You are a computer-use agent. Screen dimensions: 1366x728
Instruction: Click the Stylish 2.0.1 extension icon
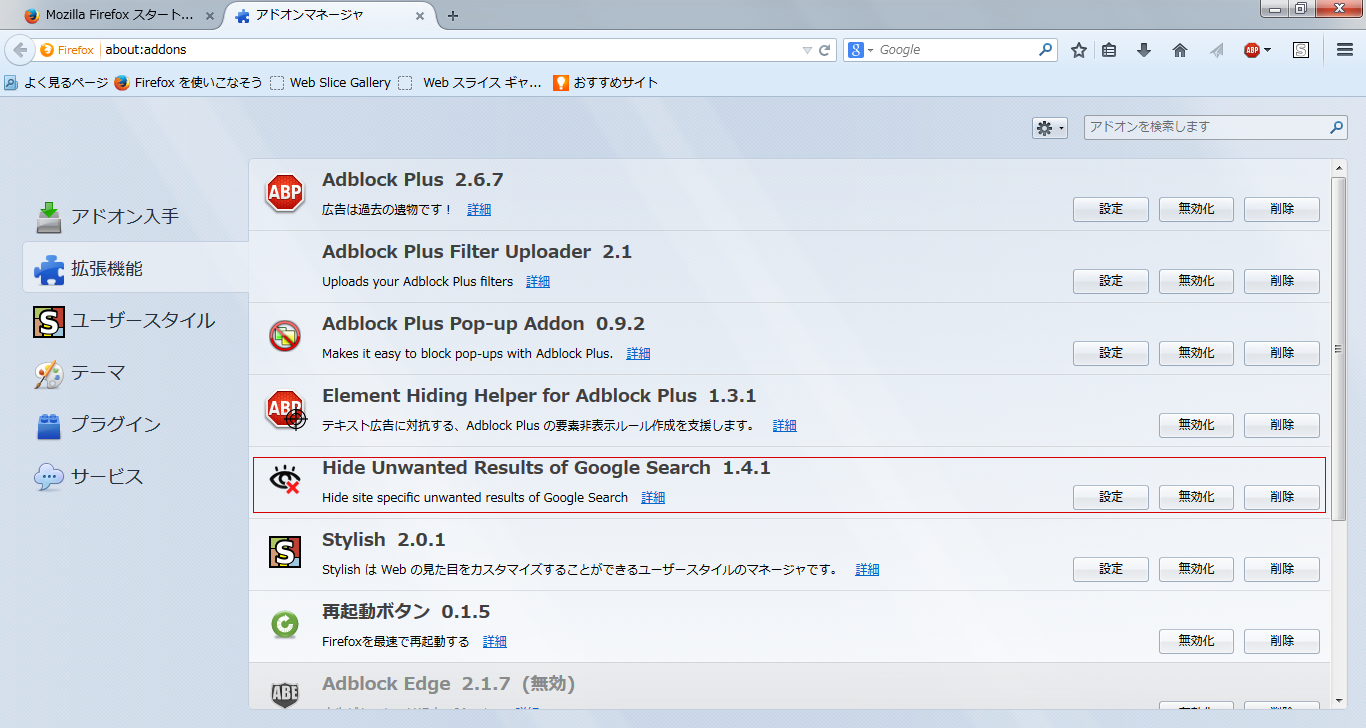point(285,553)
